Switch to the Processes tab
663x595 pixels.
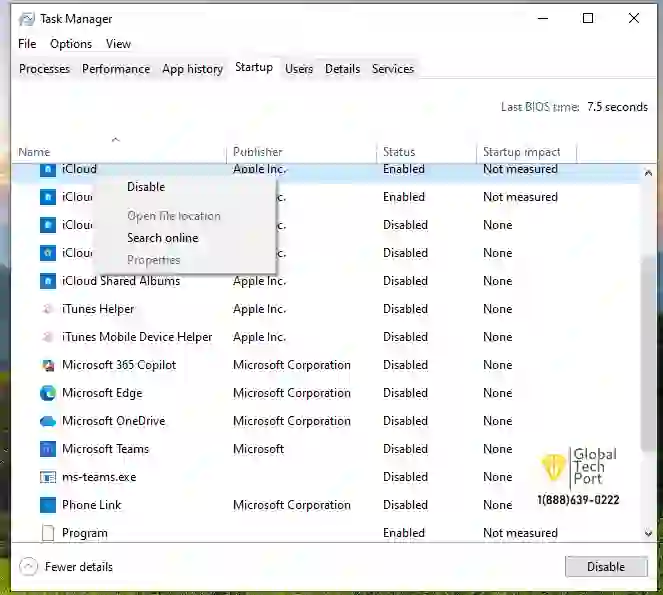point(44,69)
